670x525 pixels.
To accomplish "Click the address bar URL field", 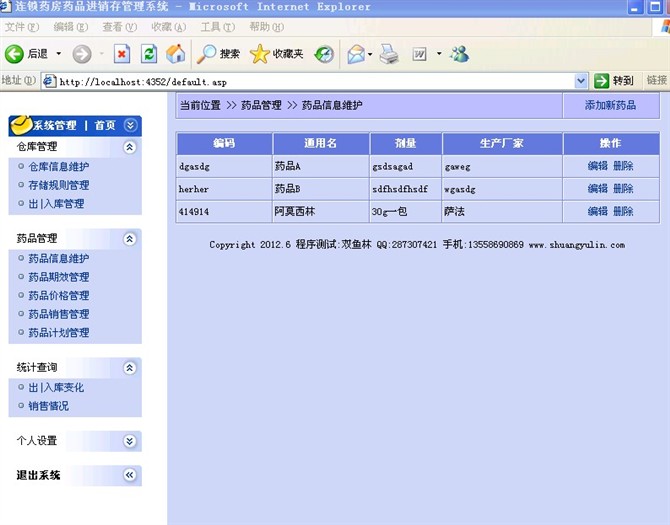I will [x=314, y=81].
